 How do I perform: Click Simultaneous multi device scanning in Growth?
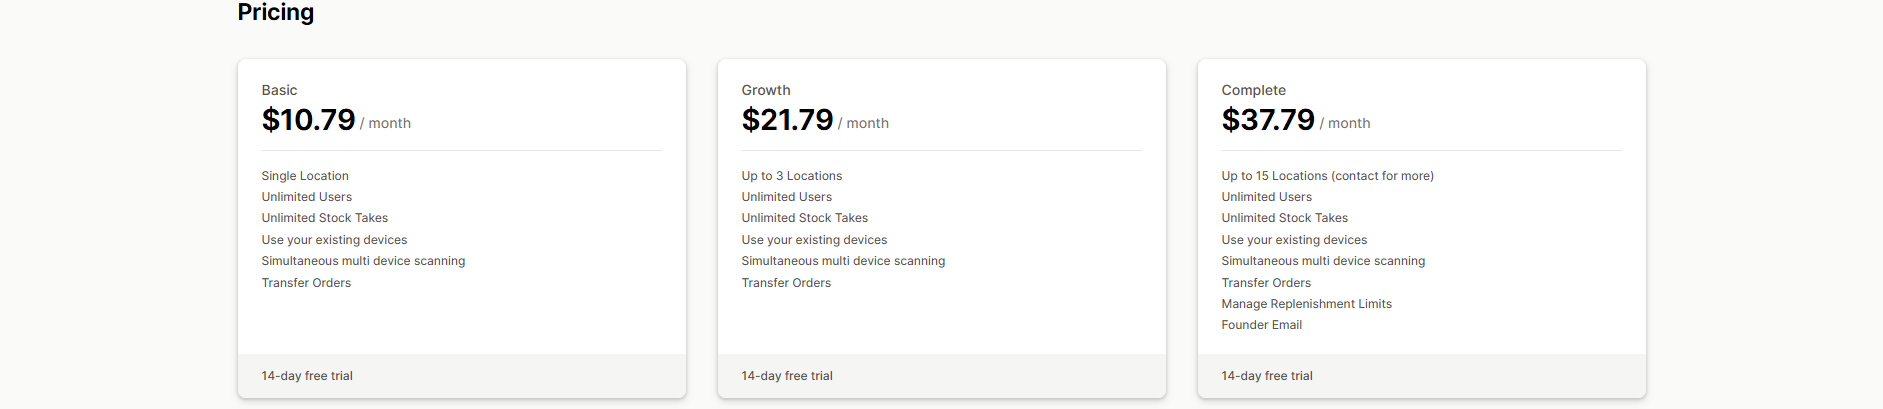click(843, 261)
